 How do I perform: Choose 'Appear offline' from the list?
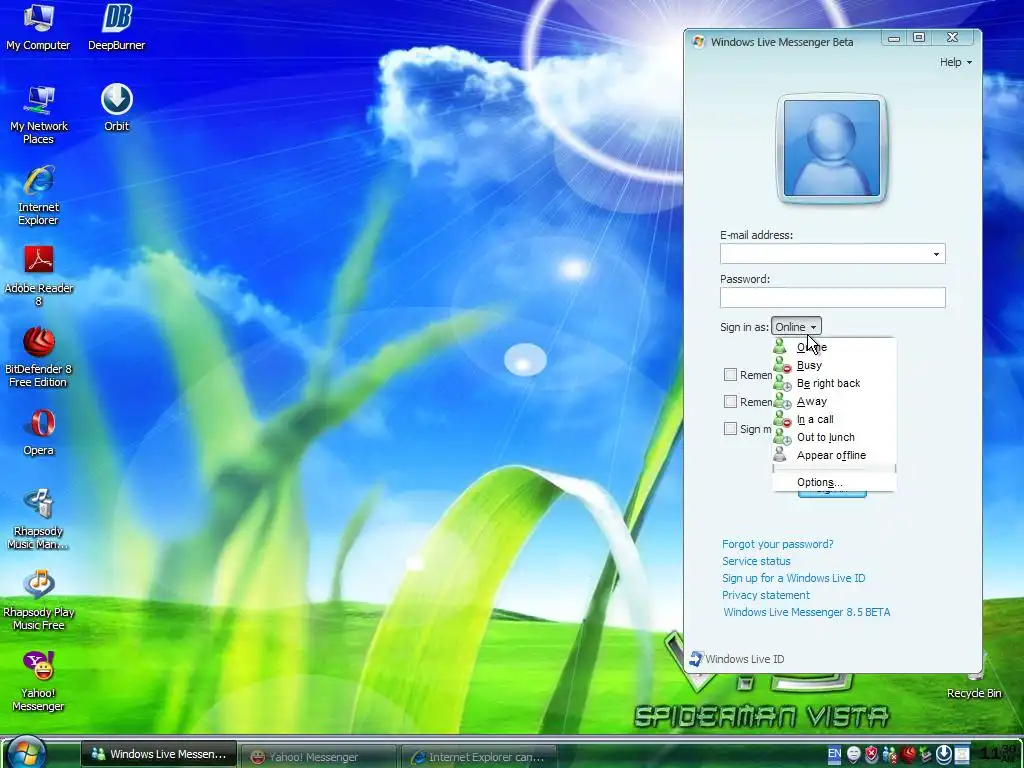coord(834,455)
